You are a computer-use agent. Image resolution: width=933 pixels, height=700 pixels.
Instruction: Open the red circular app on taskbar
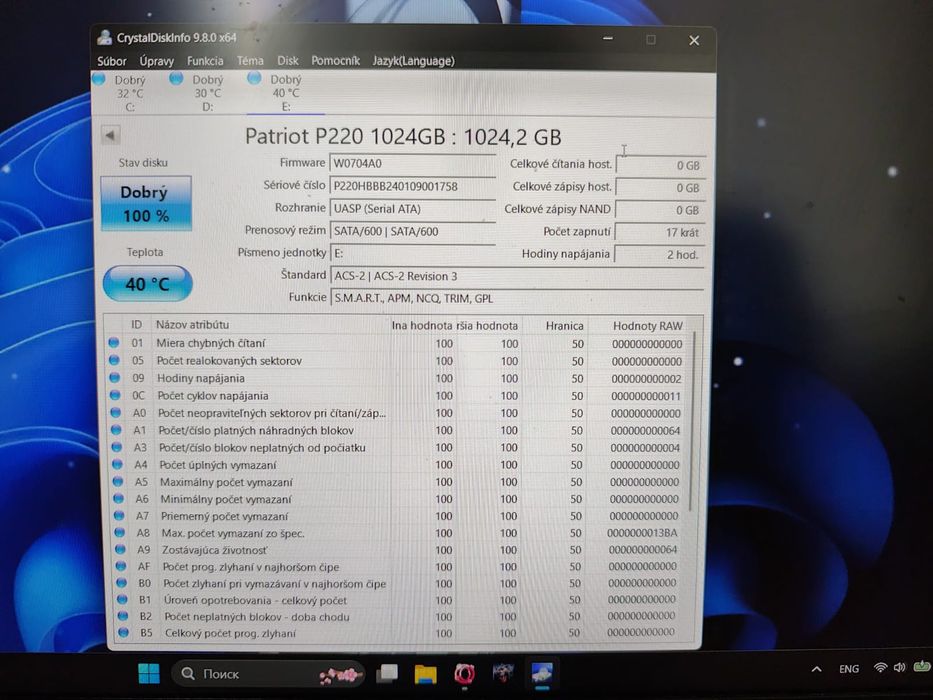(x=464, y=674)
